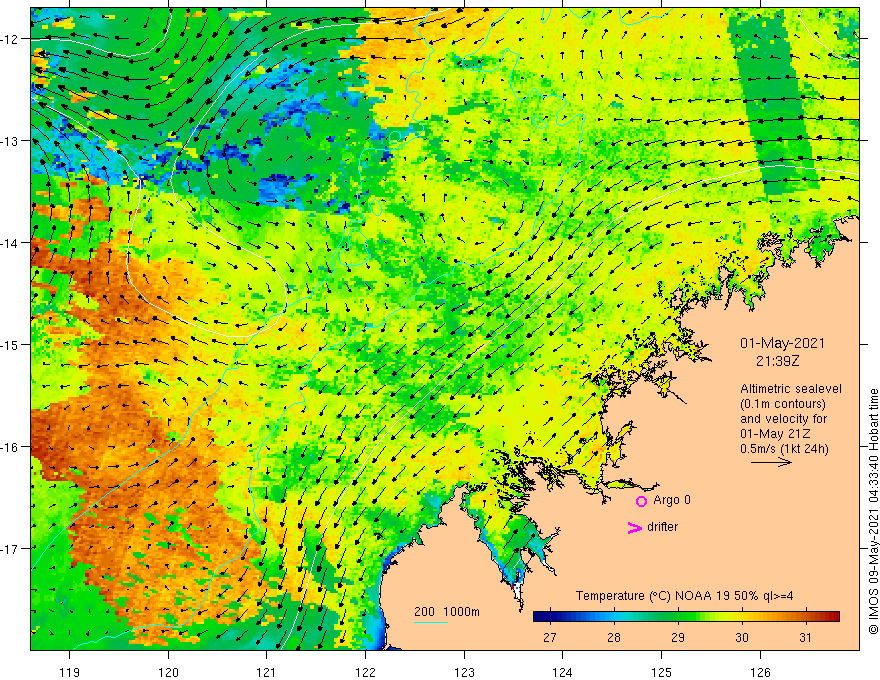Click the 'drifter' legend label
Screen dimensions: 880x680
(662, 527)
